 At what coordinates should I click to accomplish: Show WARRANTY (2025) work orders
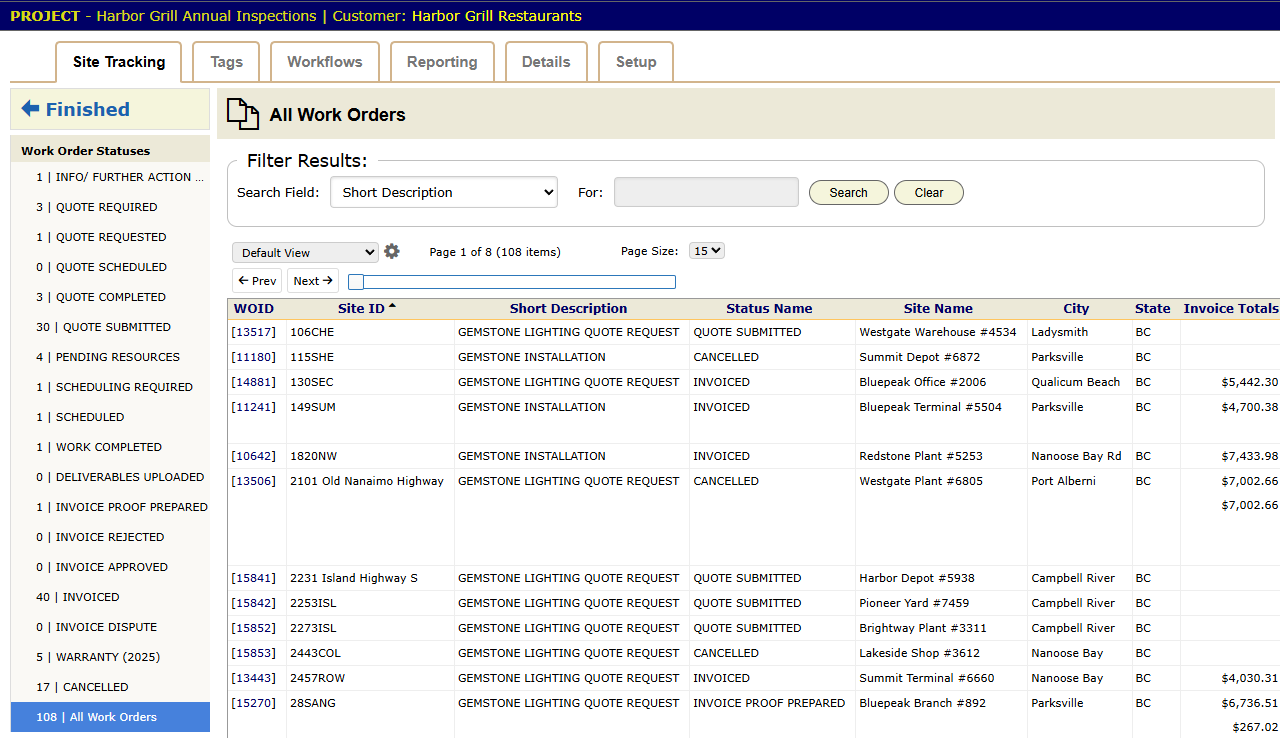(110, 657)
